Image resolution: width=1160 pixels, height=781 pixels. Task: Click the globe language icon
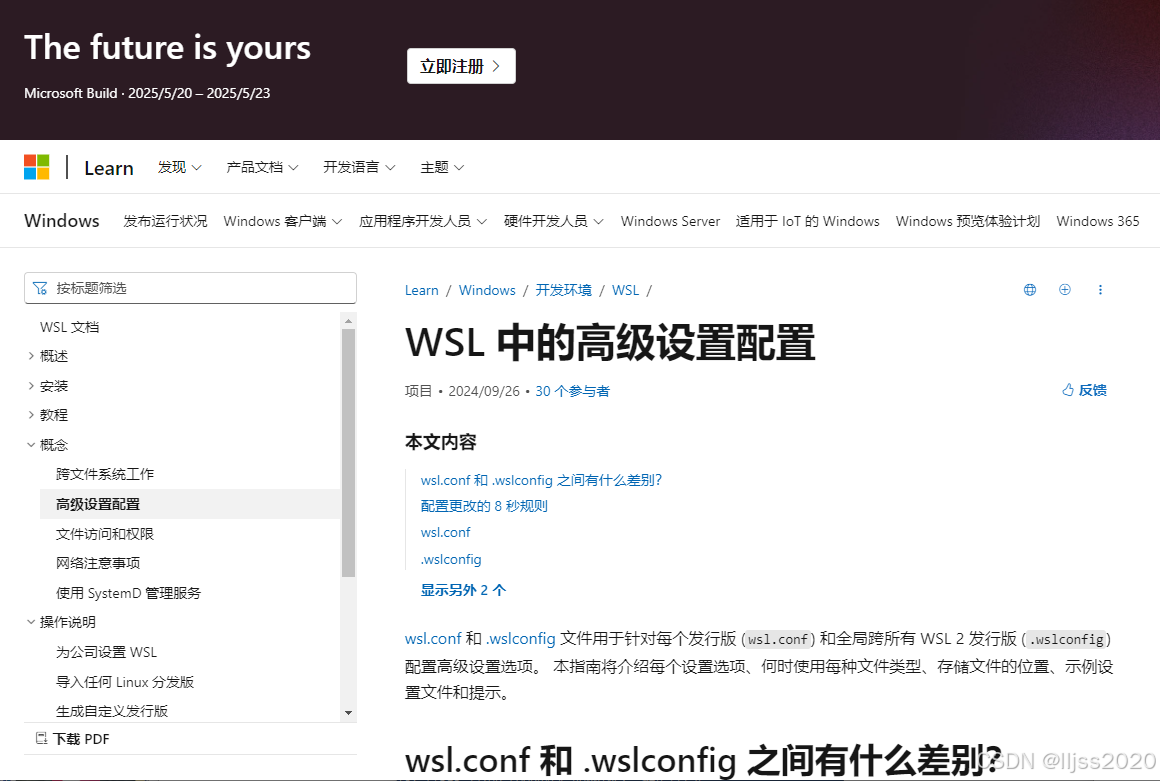(1030, 290)
